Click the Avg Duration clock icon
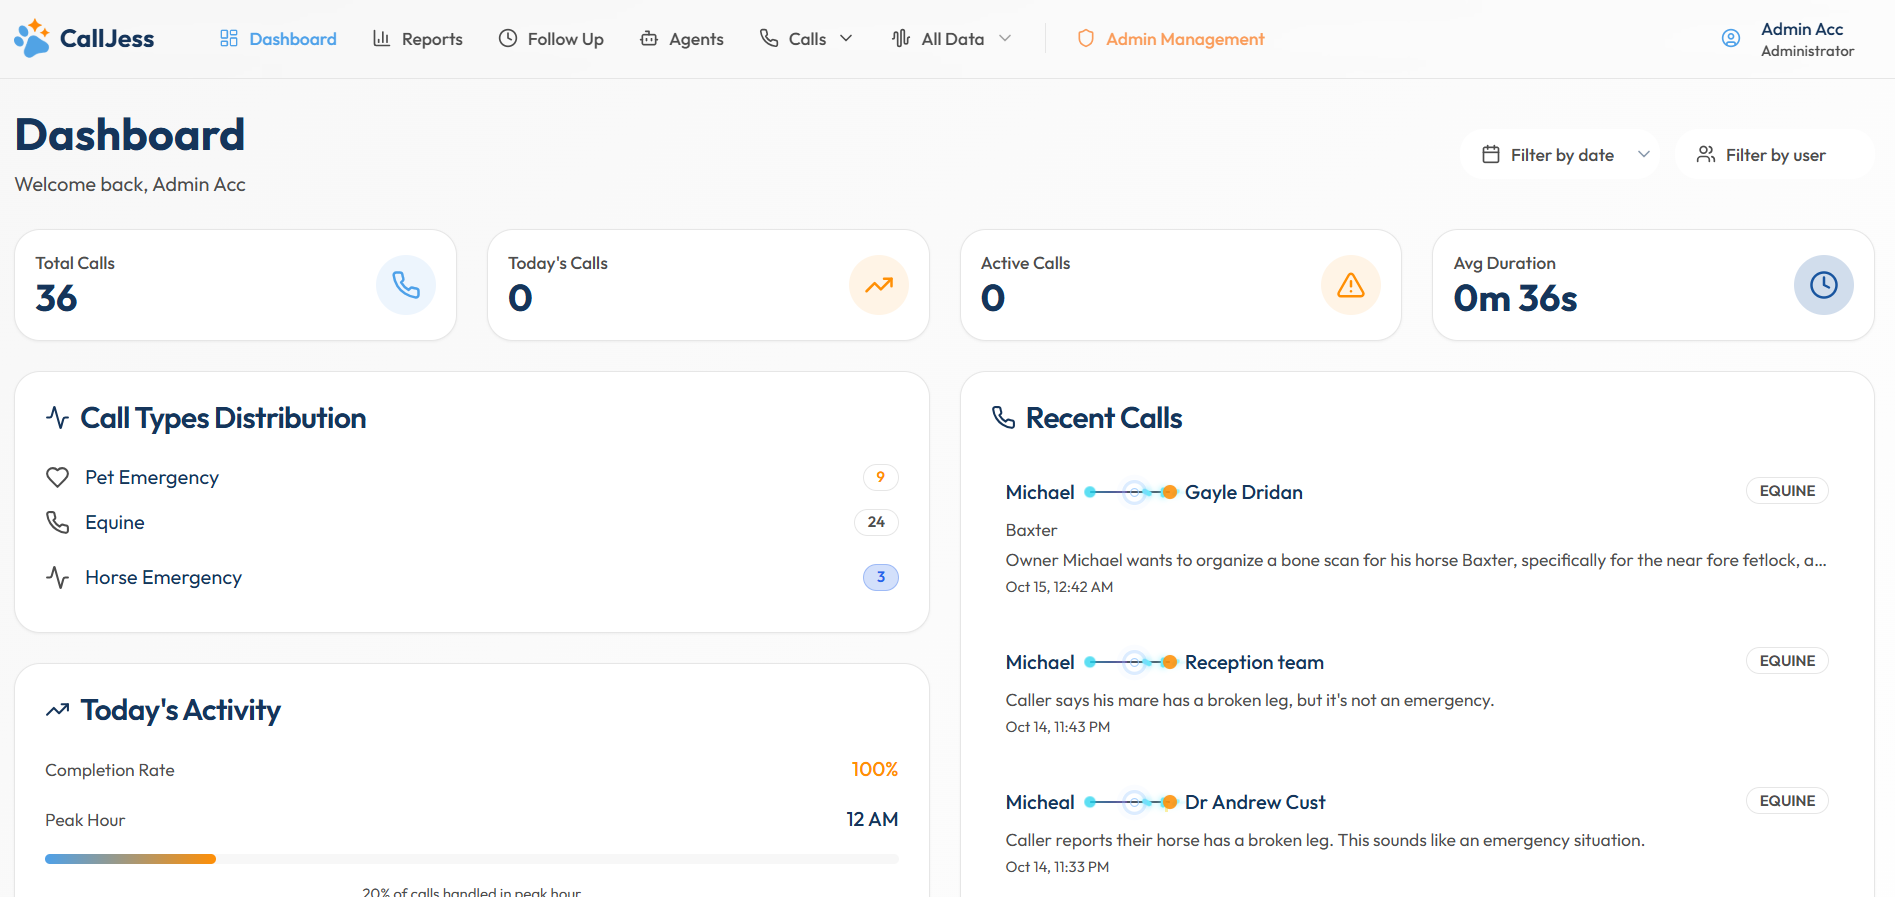Screen dimensions: 1895x897 point(1823,285)
